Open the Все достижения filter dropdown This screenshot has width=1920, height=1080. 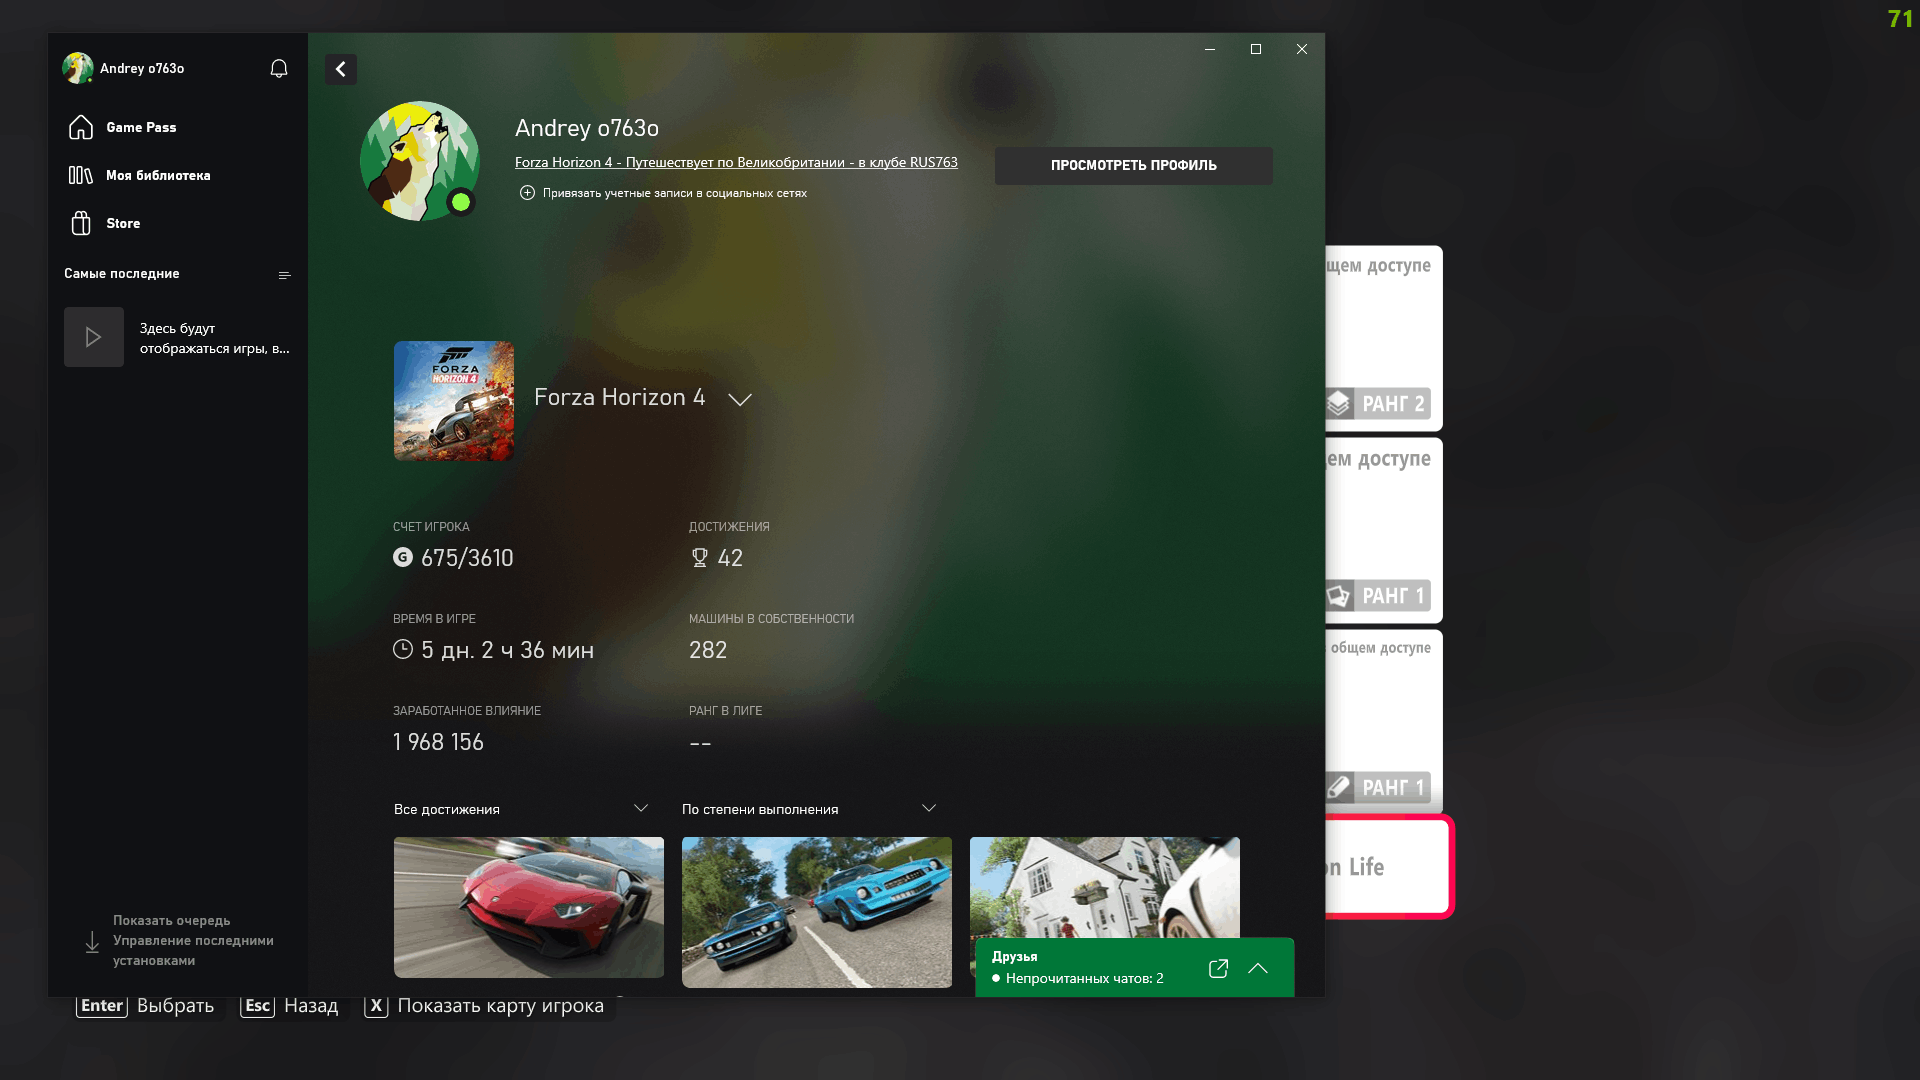click(521, 809)
